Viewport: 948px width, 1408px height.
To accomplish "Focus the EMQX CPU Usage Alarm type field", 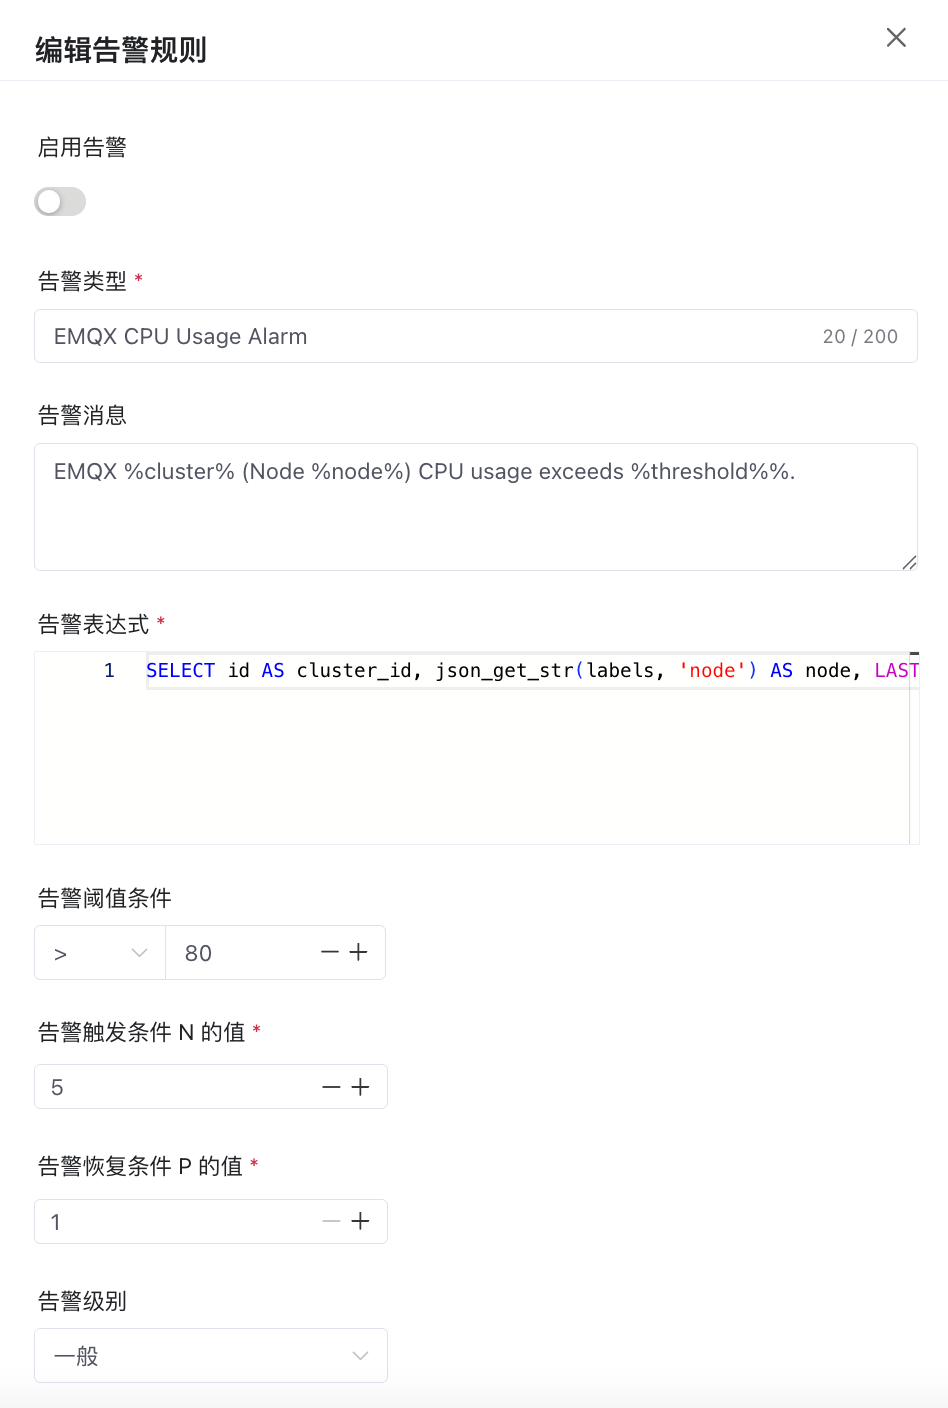I will click(400, 336).
